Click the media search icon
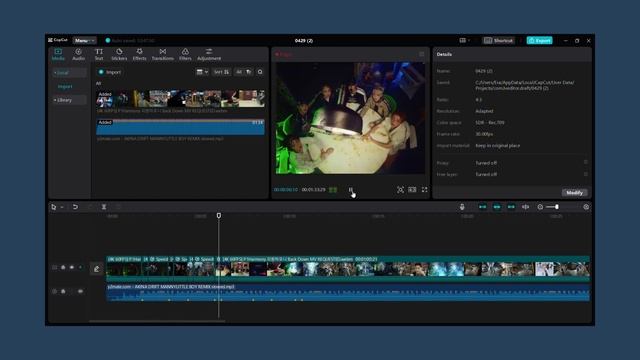 tap(260, 72)
